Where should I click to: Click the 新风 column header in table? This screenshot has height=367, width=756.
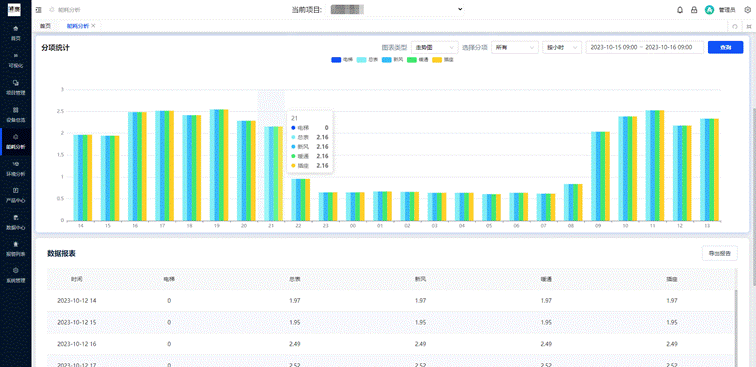coord(420,279)
